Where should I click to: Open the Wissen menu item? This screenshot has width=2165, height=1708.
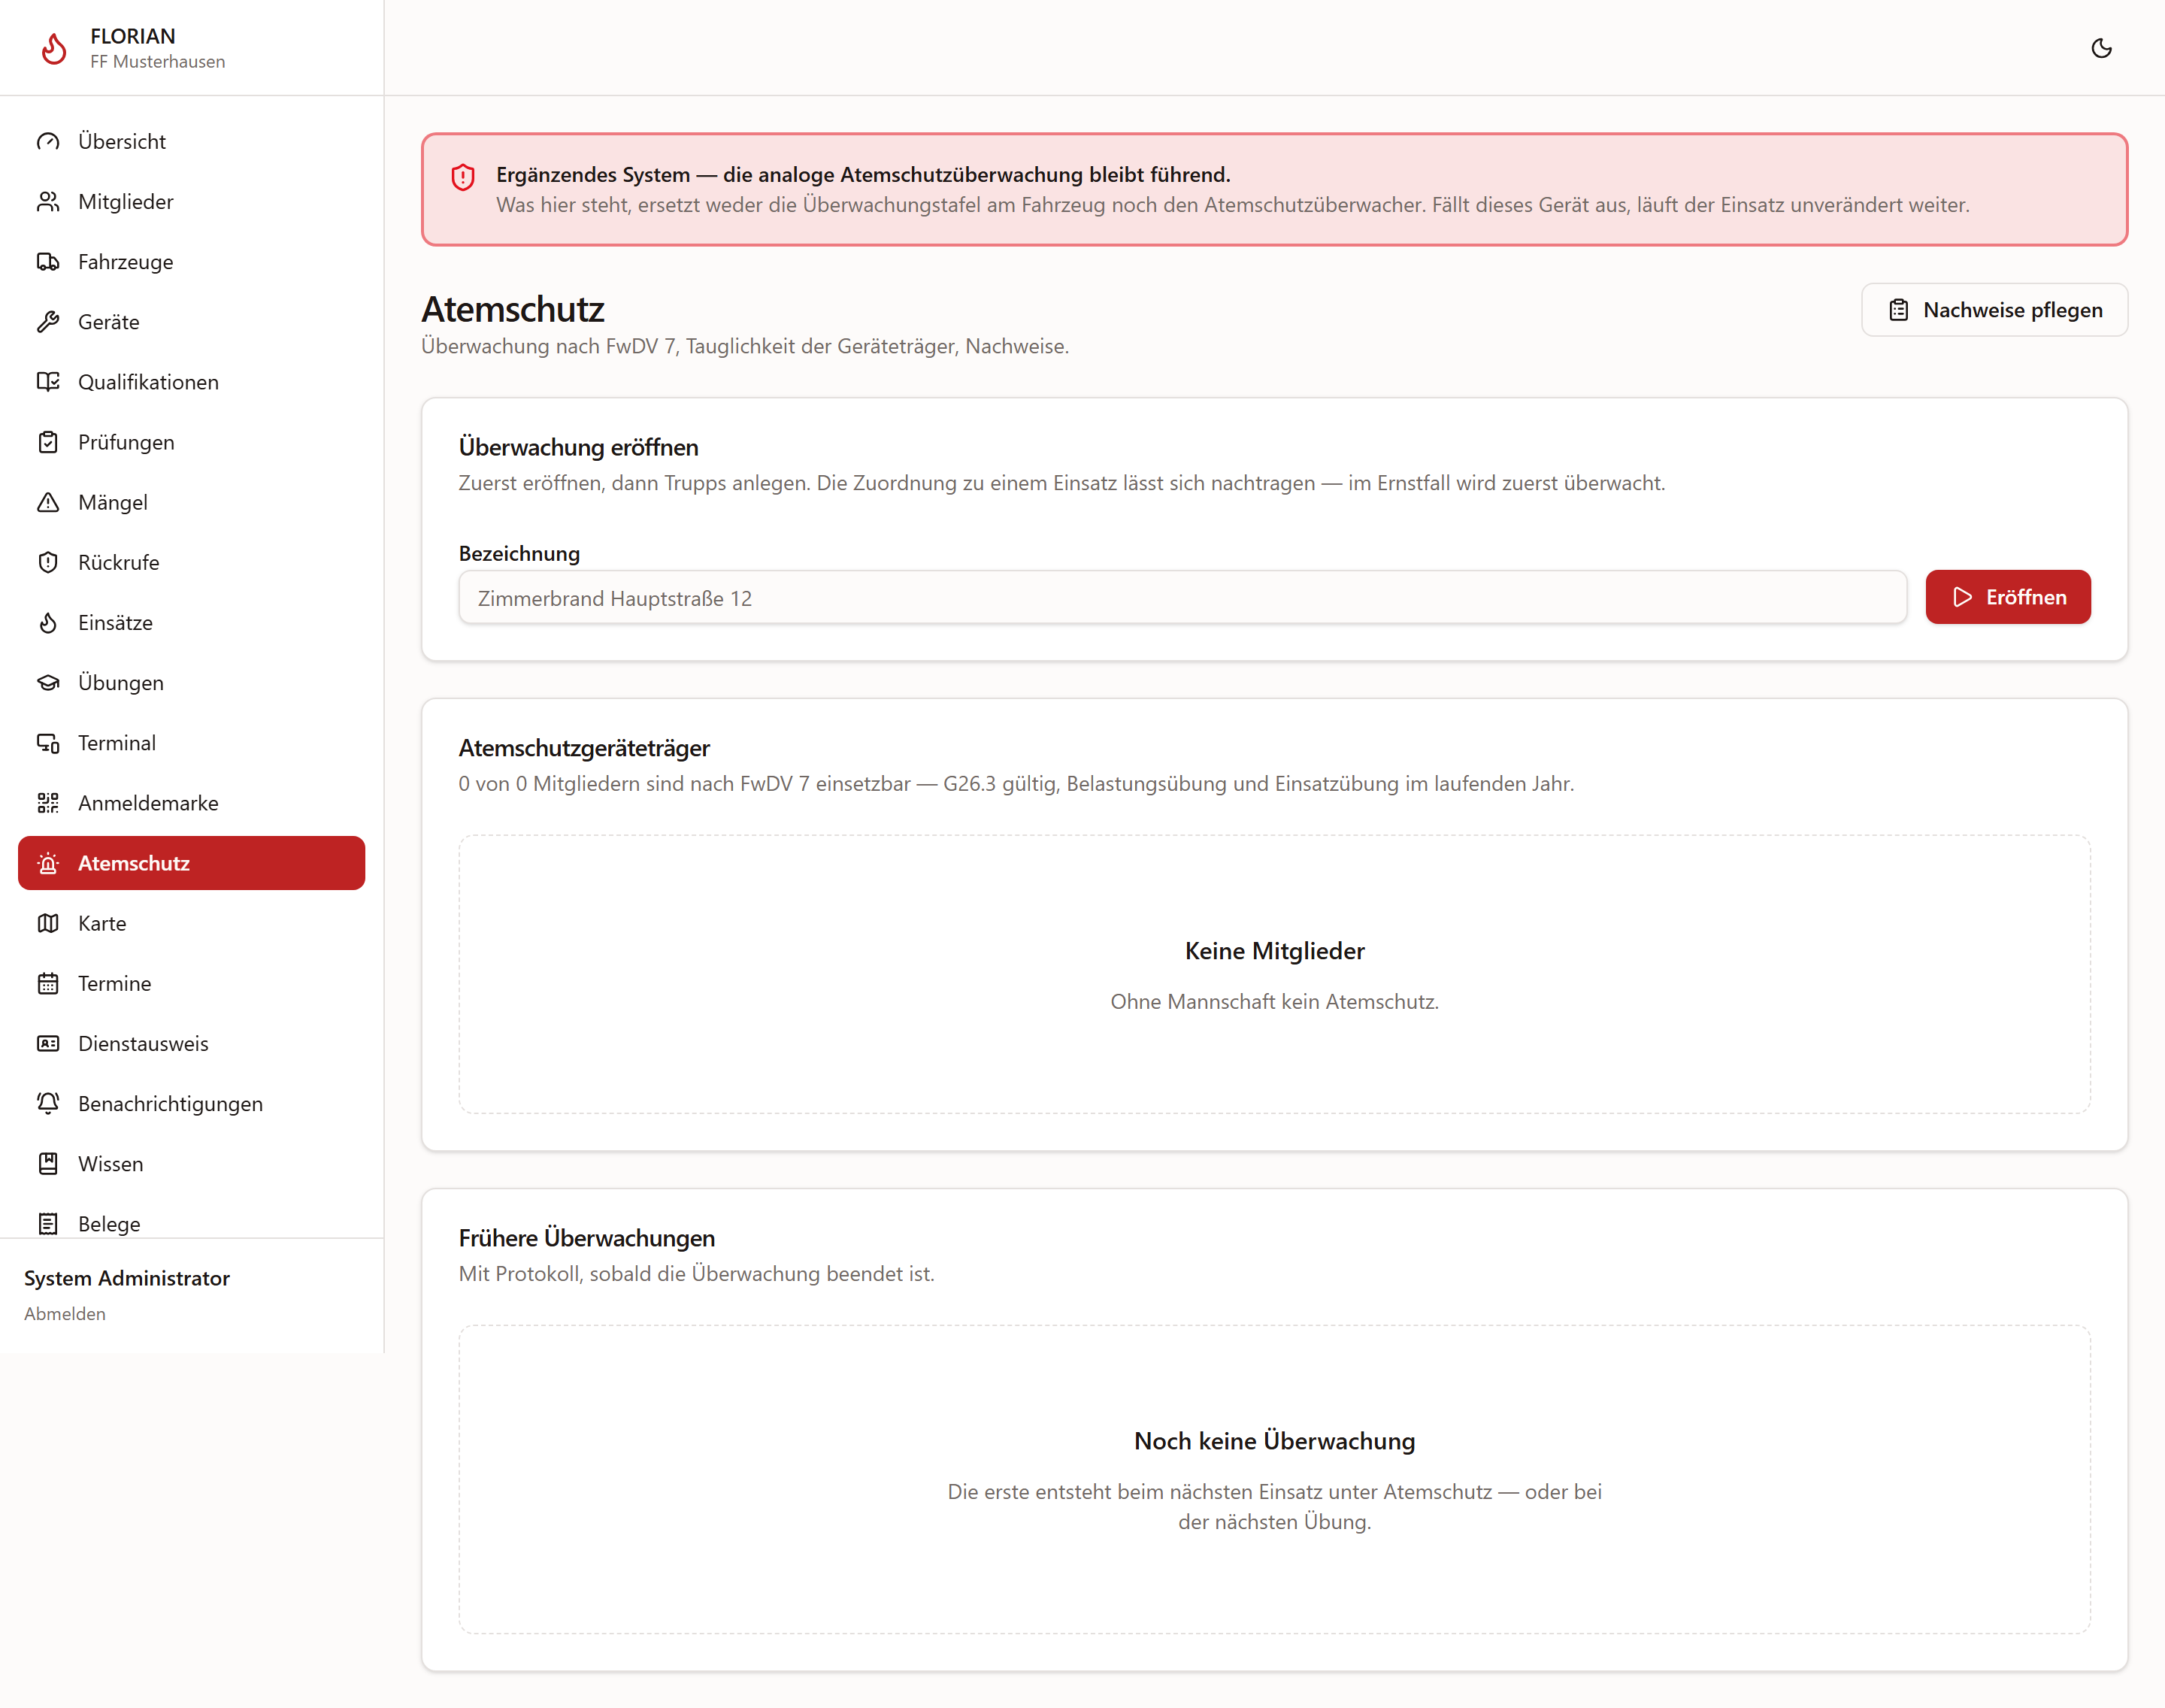[x=191, y=1163]
